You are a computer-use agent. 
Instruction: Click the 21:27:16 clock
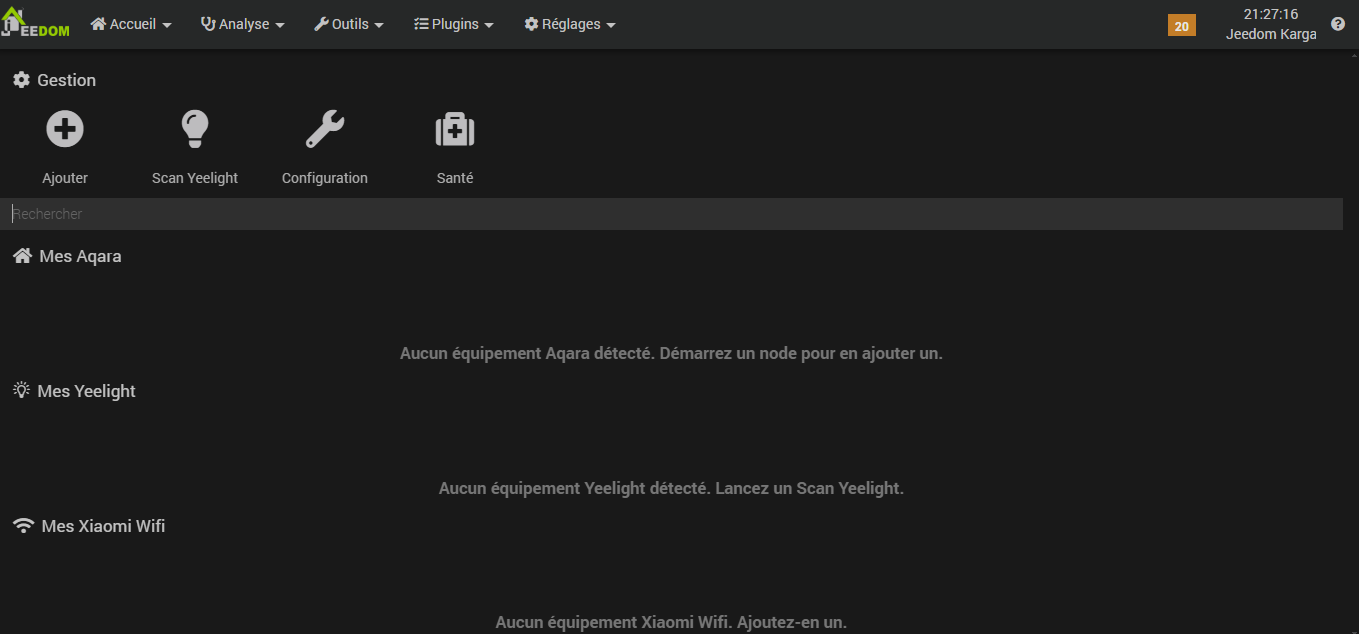click(x=1271, y=14)
